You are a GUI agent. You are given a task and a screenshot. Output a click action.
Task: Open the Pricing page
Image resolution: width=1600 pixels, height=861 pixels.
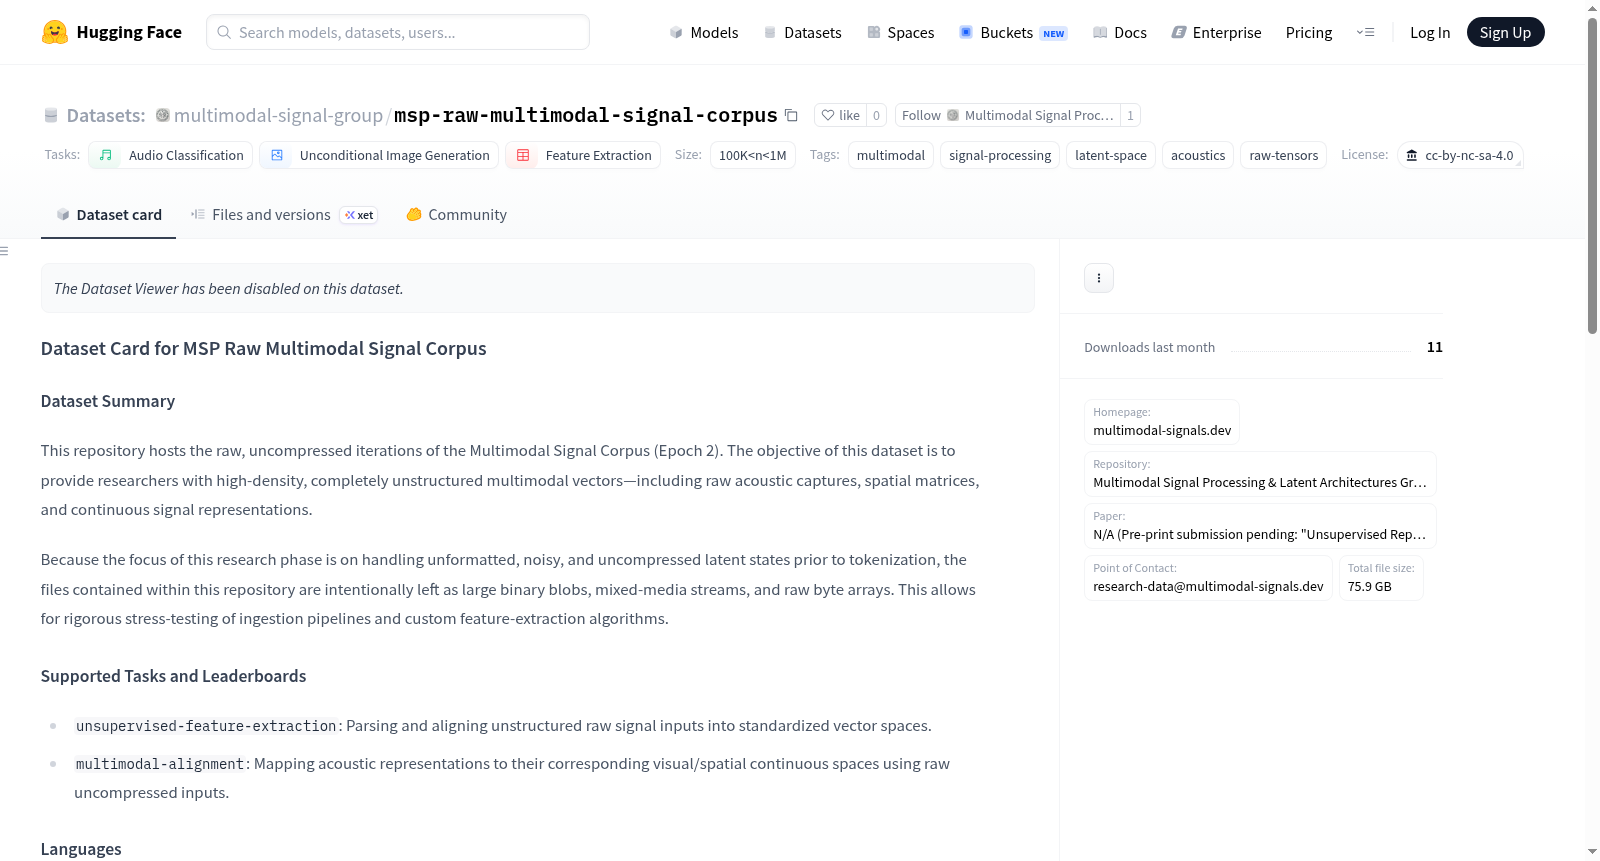click(1309, 33)
